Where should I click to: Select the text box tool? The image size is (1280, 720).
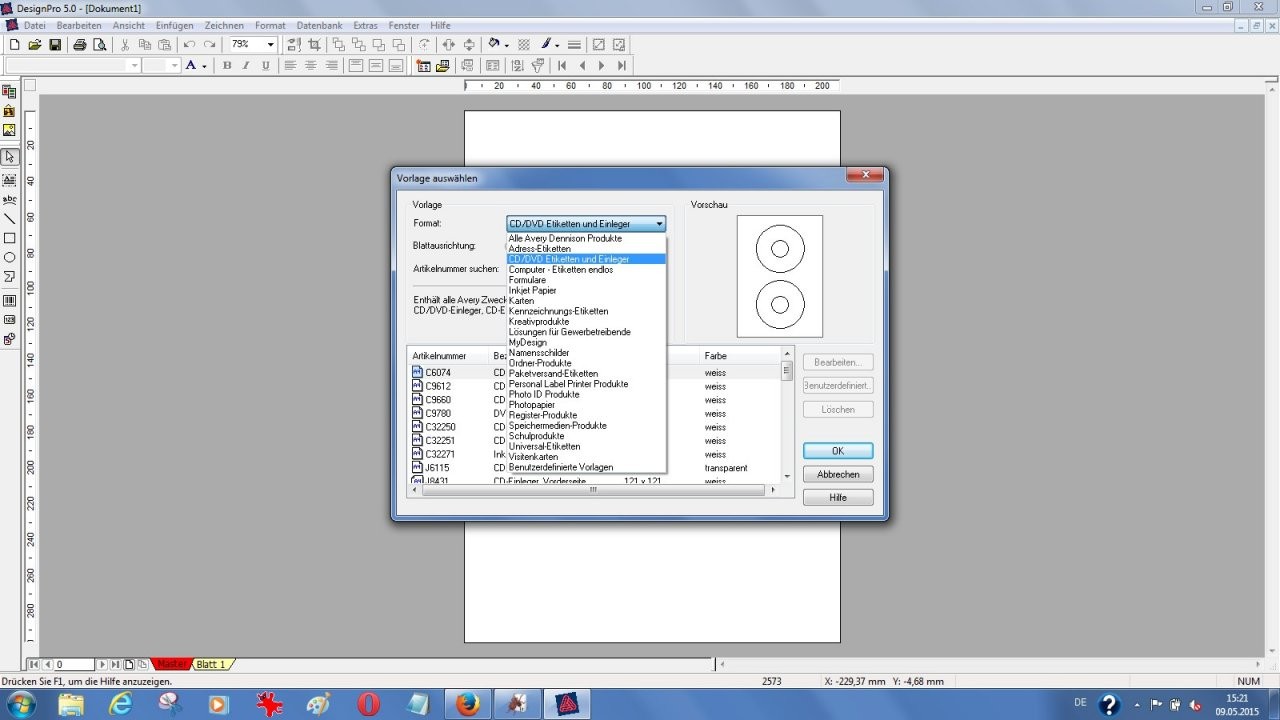pyautogui.click(x=9, y=180)
